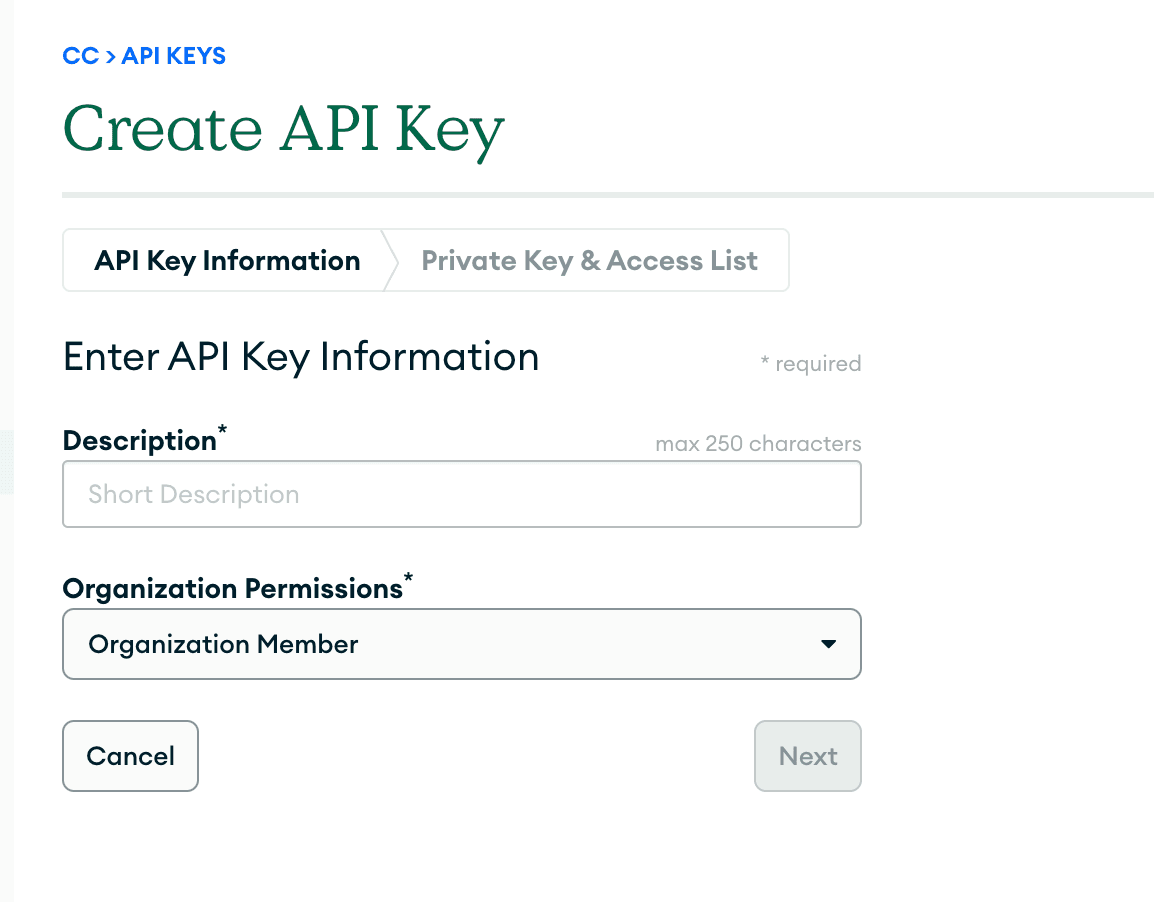
Task: Click the Organization Permissions field label
Action: [231, 589]
